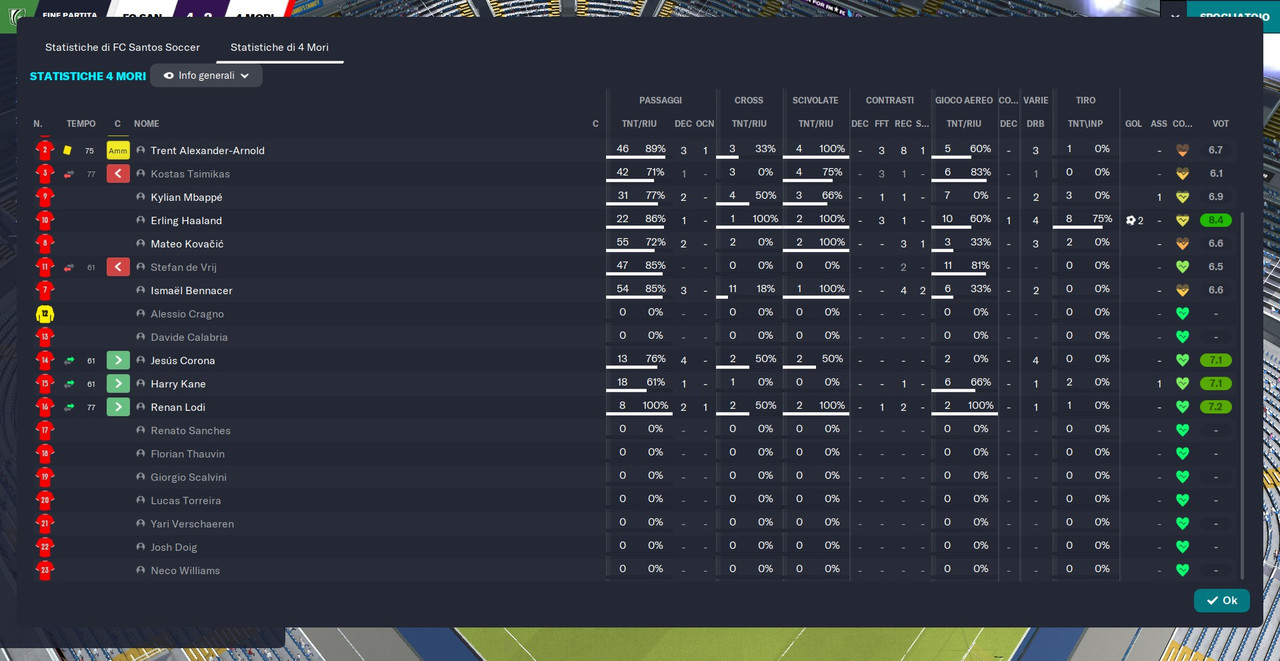Click Trent Alexander-Arnold's Amm booking badge

118,150
